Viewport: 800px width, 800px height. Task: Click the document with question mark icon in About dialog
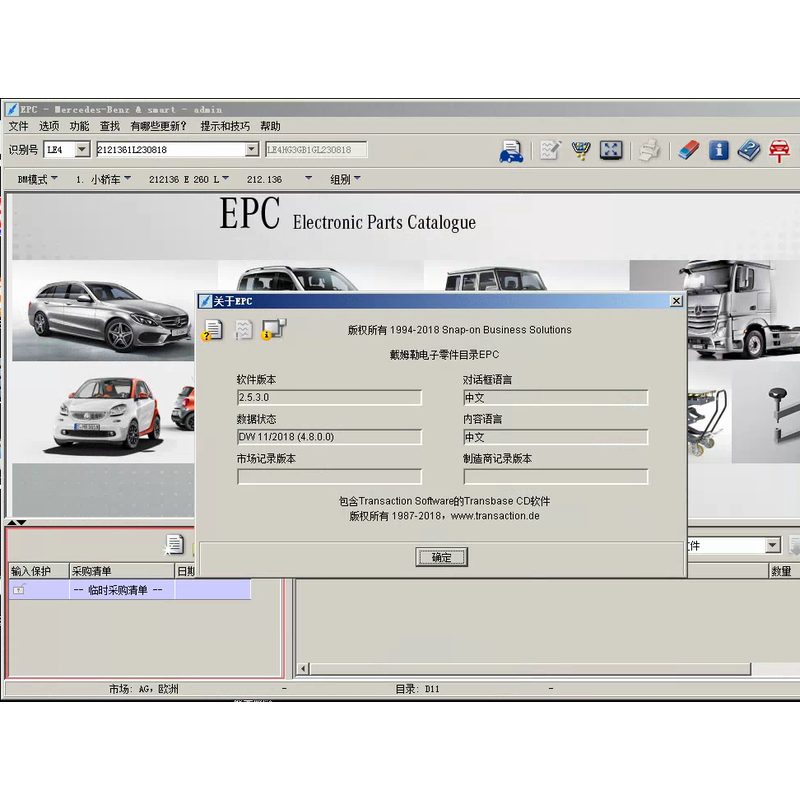[x=212, y=330]
